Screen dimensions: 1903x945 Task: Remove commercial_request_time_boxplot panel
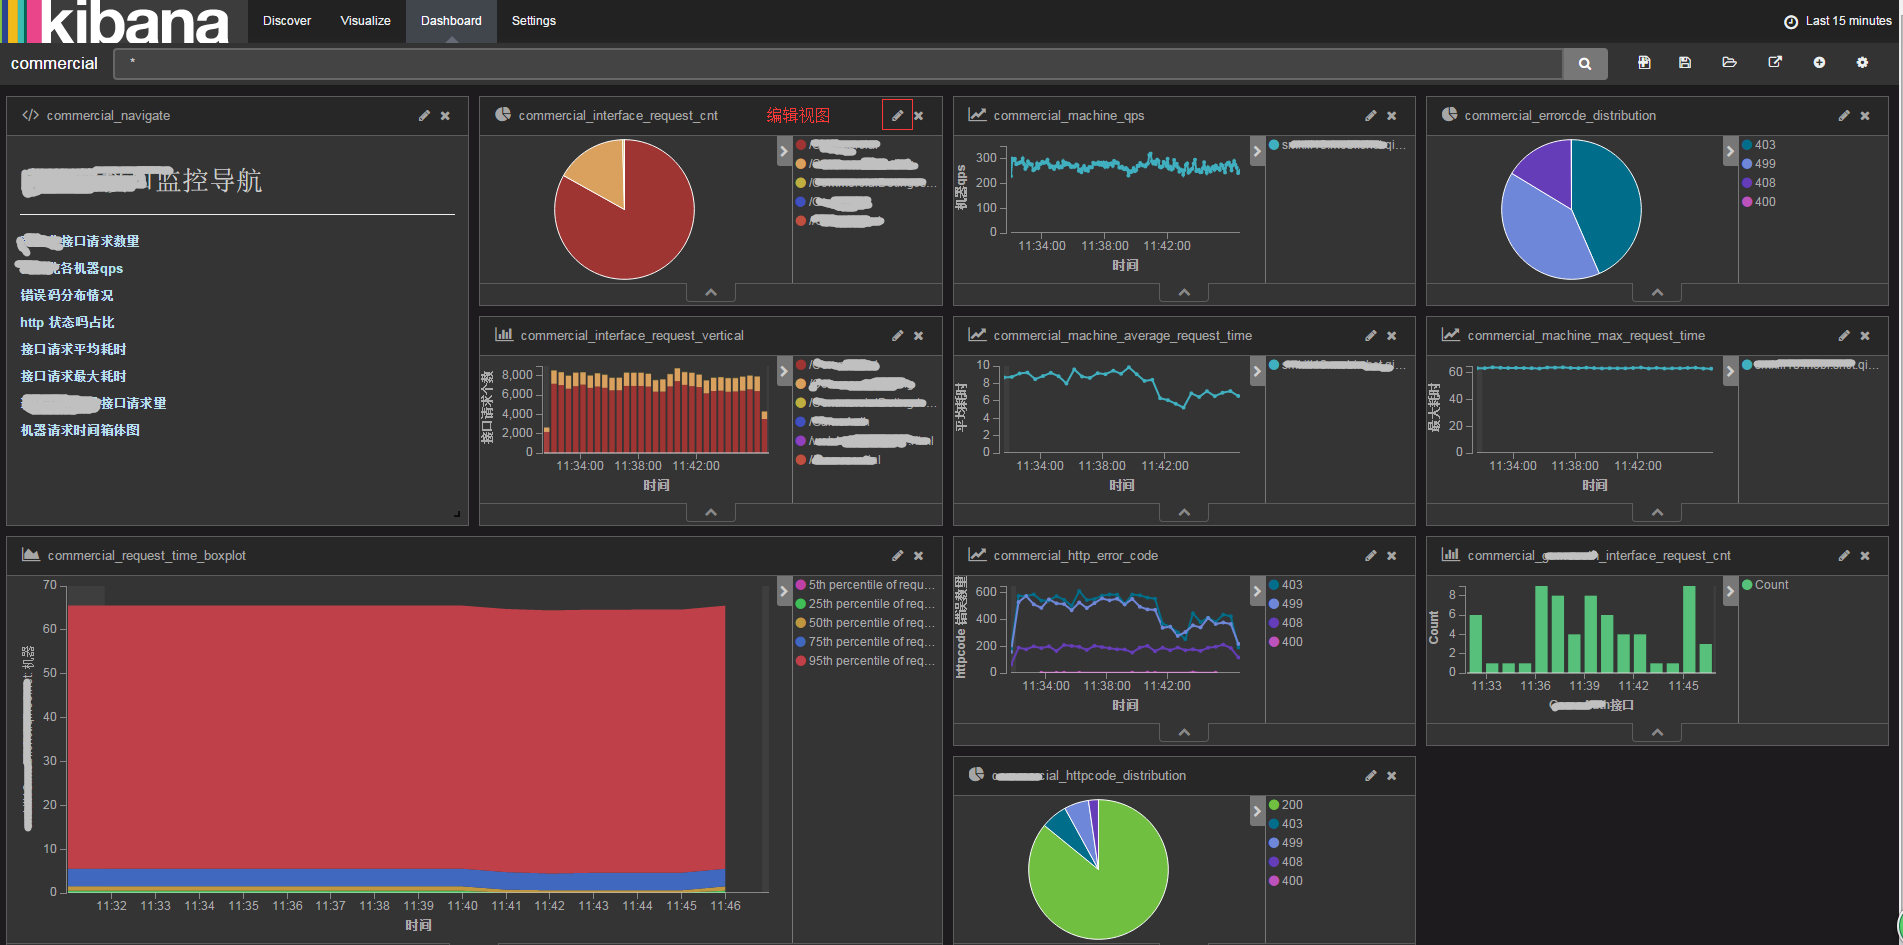pyautogui.click(x=918, y=556)
